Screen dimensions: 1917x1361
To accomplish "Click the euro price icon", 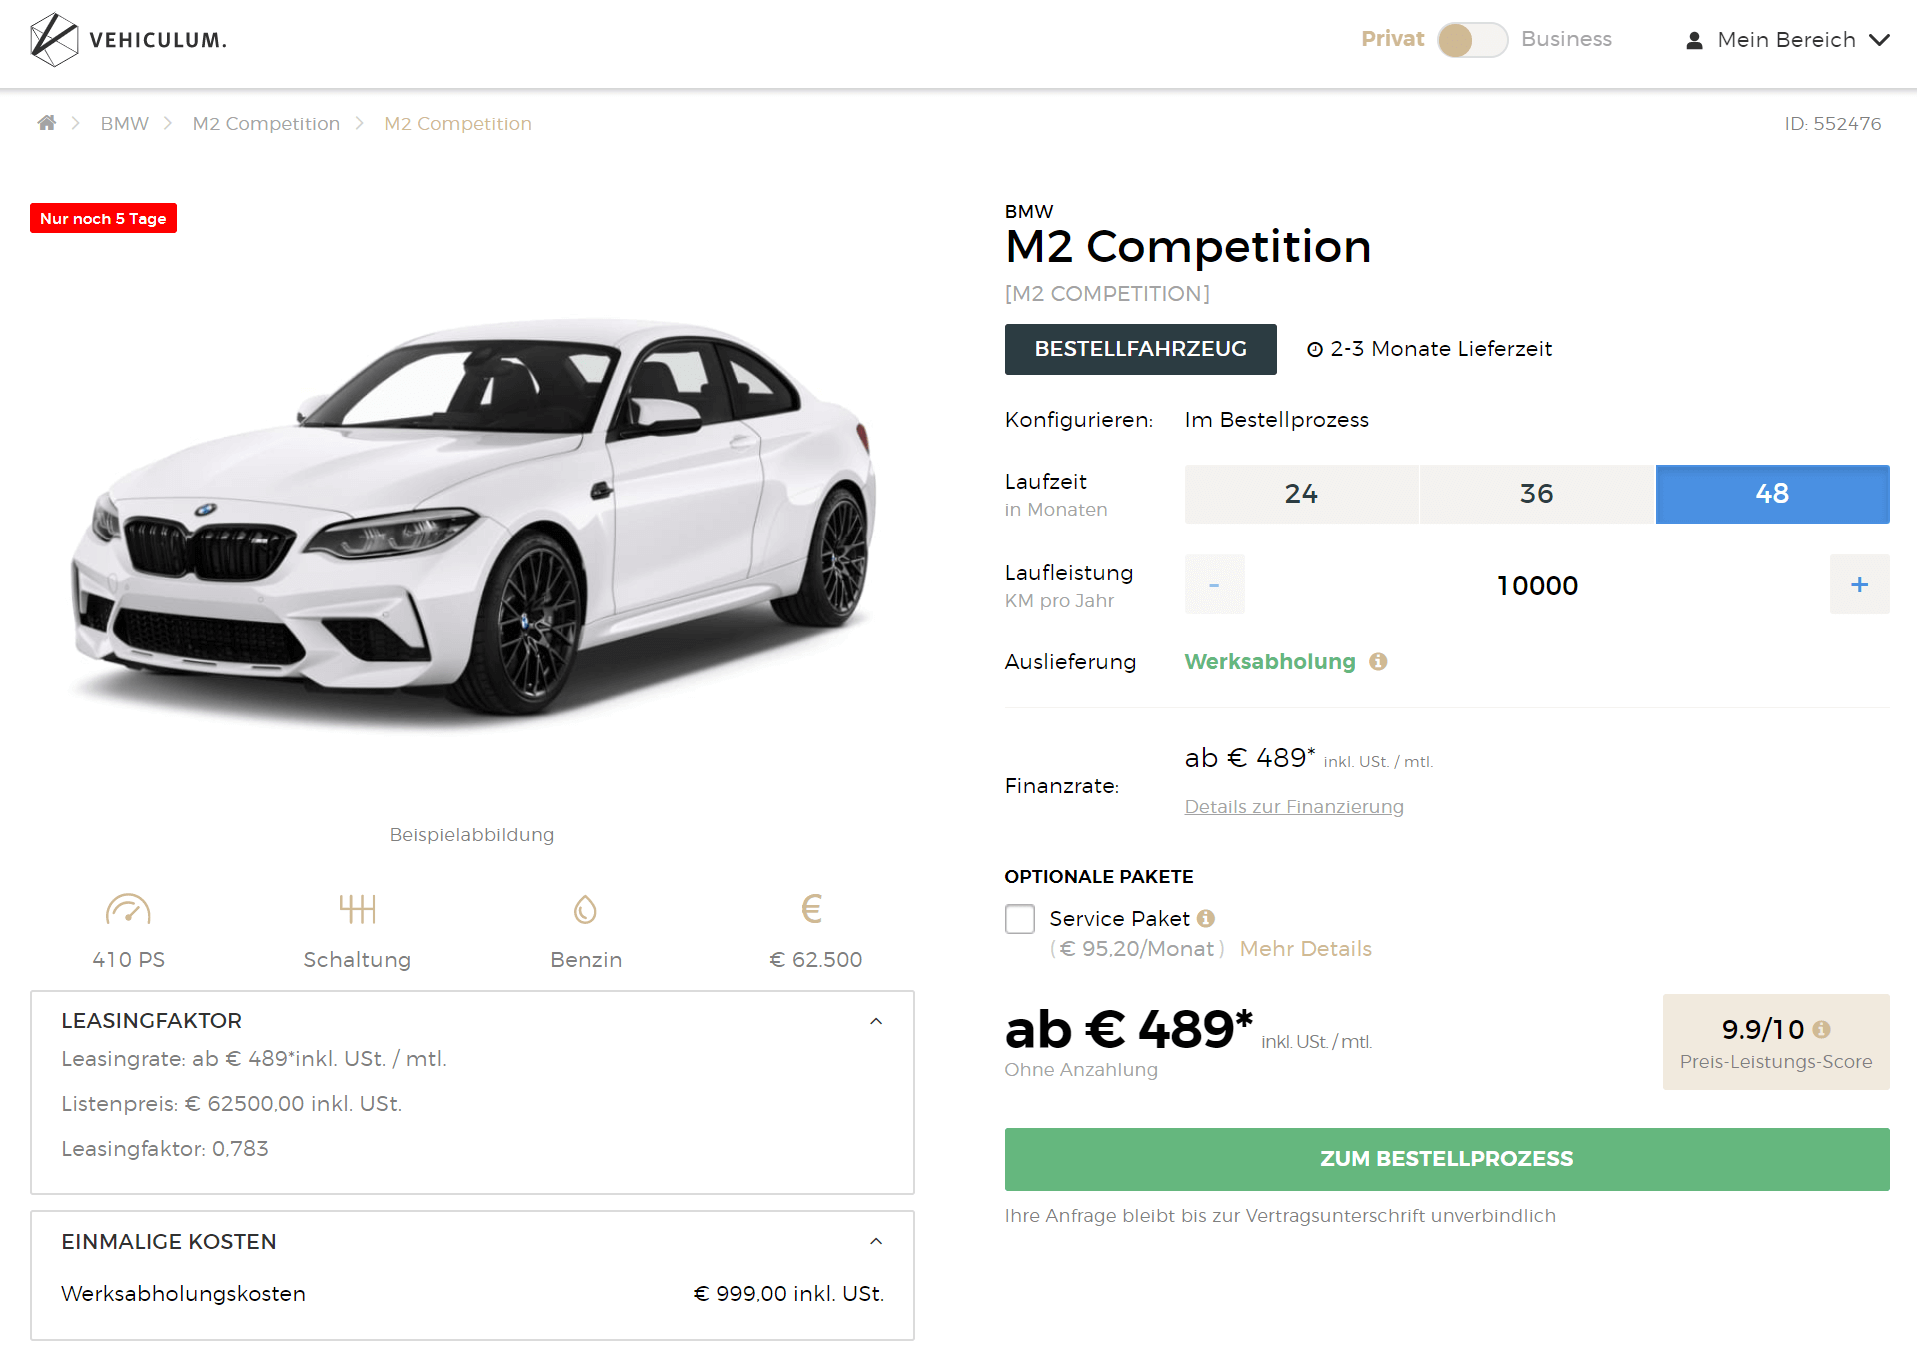I will [812, 909].
